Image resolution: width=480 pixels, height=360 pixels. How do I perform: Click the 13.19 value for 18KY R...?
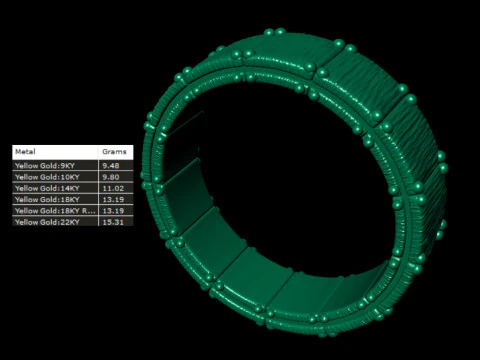pyautogui.click(x=113, y=211)
